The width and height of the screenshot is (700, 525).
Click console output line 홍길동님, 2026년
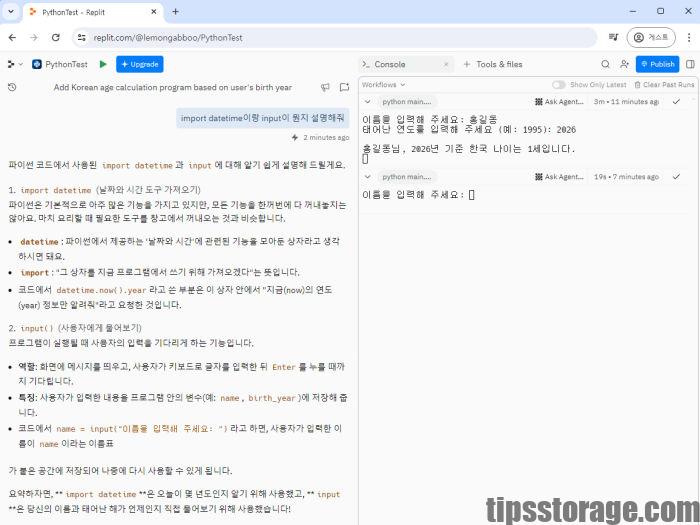tap(469, 149)
